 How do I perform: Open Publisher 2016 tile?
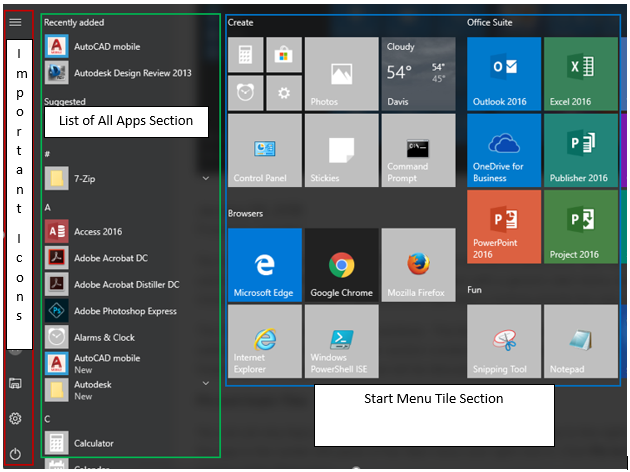(581, 150)
